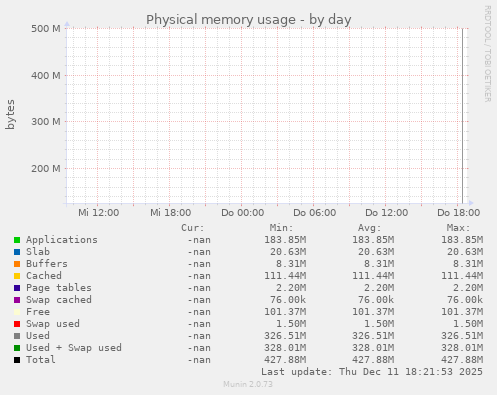Click the 'Swap cached' legend label
The image size is (497, 395).
click(x=59, y=300)
